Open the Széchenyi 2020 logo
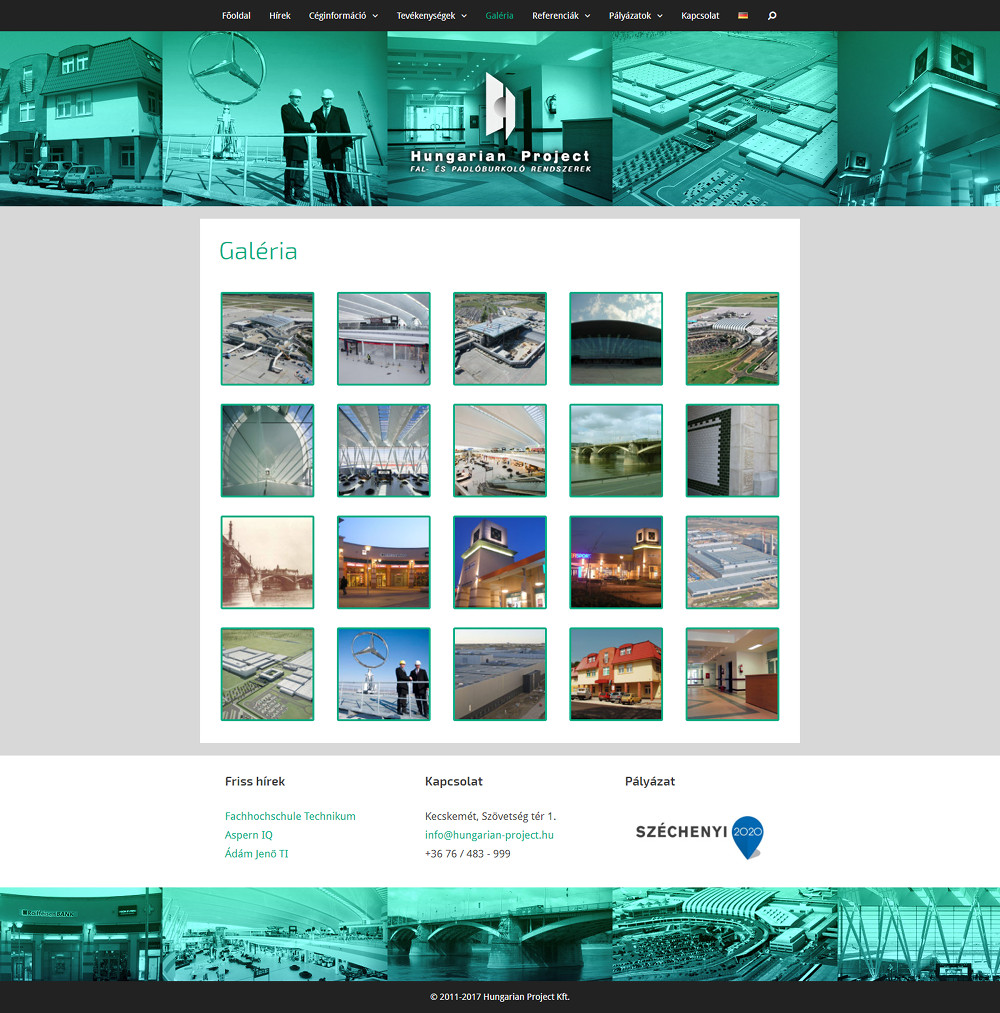 pyautogui.click(x=699, y=835)
